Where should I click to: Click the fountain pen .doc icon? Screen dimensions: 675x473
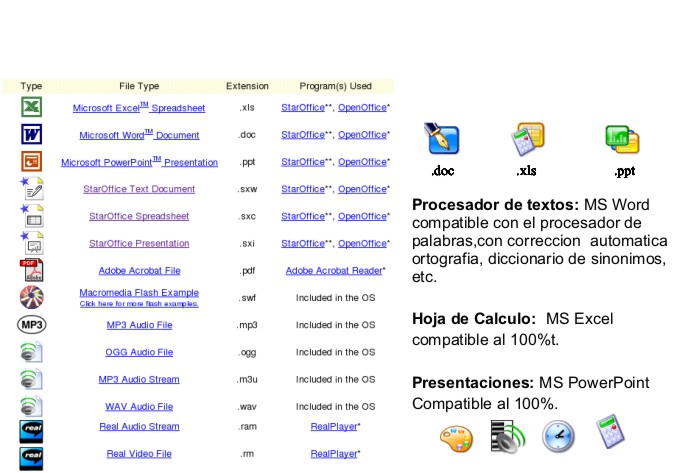(x=442, y=139)
